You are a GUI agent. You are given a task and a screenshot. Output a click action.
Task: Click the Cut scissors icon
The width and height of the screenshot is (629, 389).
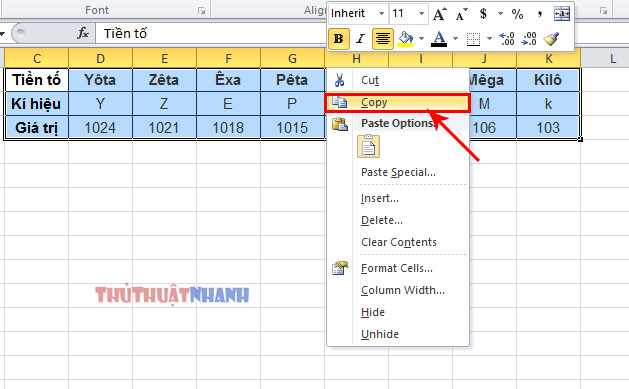[x=339, y=80]
